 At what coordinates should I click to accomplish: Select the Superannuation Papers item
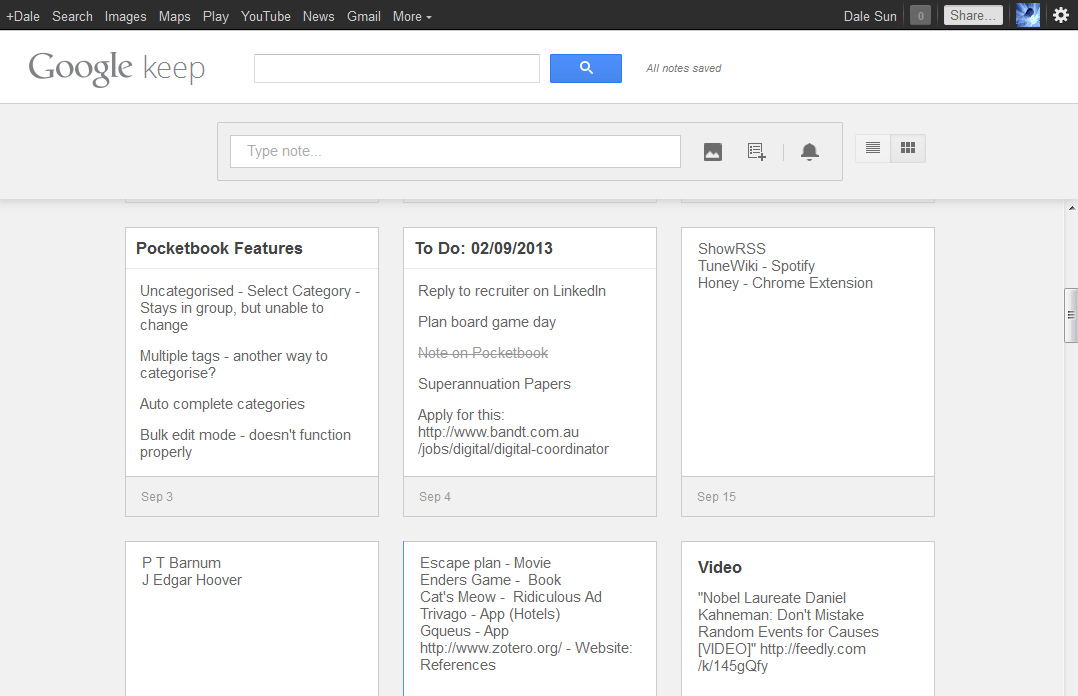(494, 384)
